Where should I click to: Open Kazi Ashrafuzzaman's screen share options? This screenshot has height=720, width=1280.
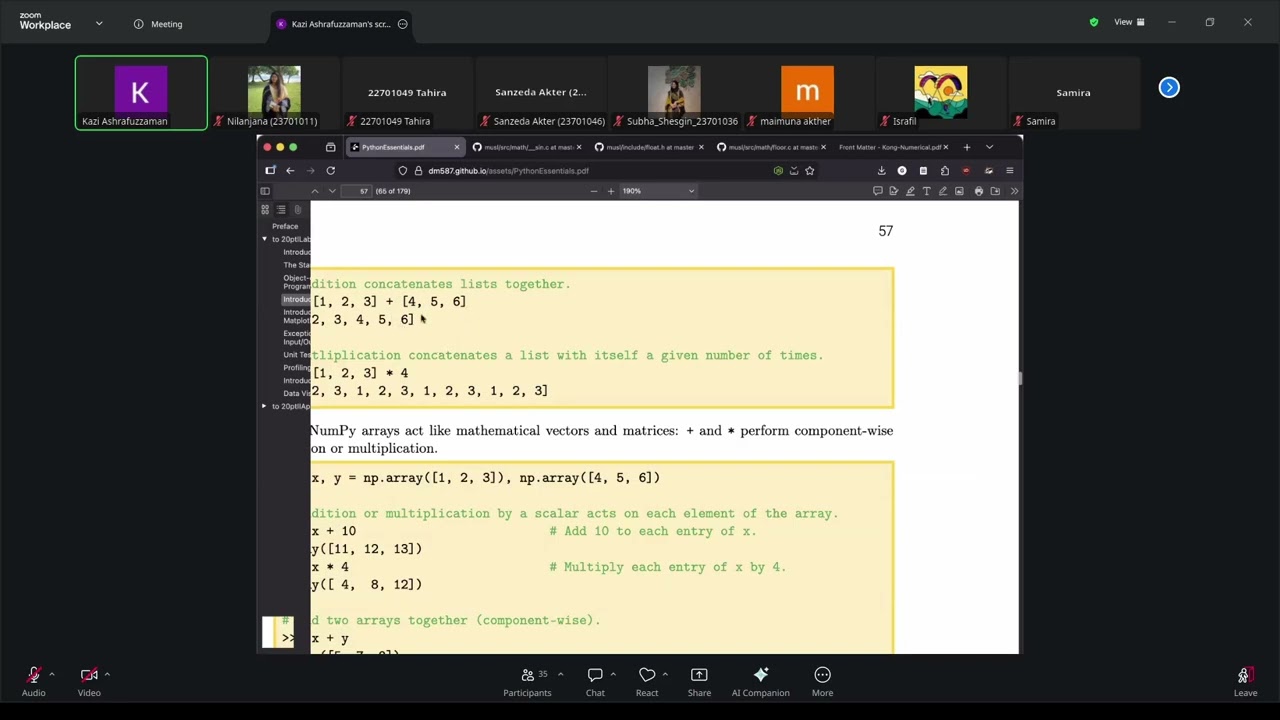point(403,24)
